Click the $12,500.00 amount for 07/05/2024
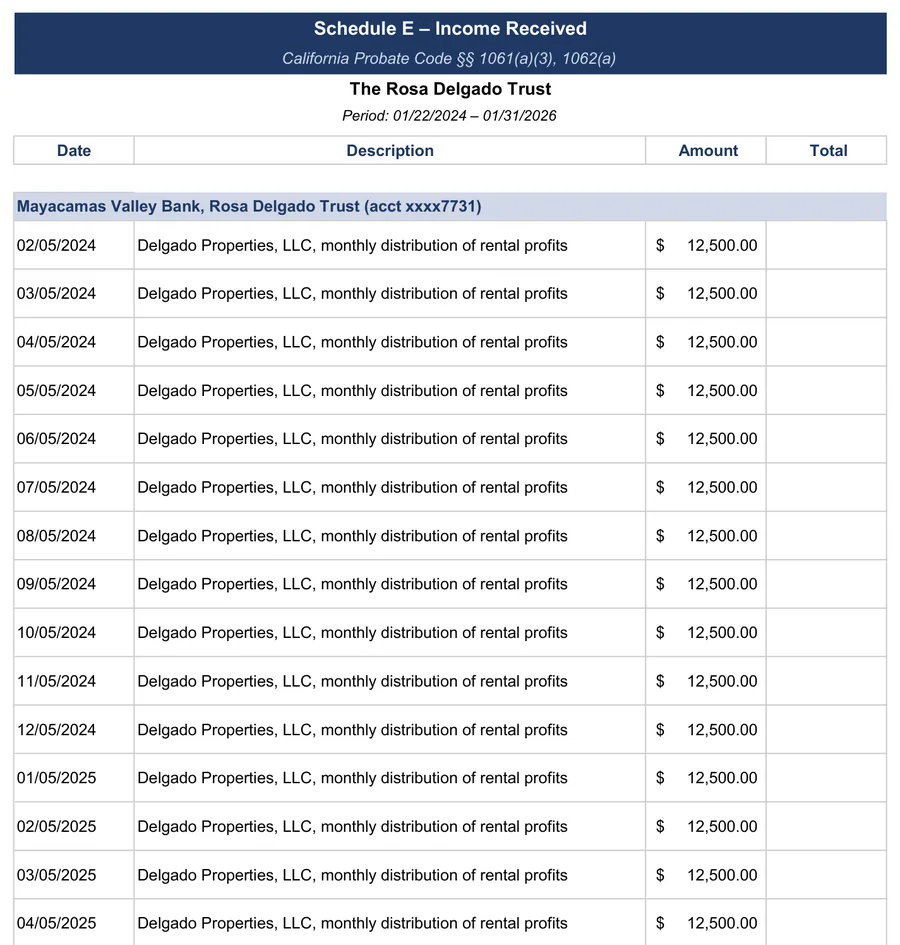 706,488
